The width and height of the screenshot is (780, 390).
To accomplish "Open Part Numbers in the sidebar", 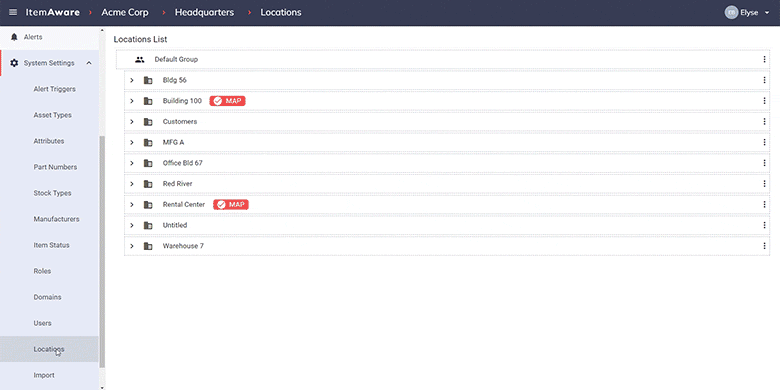I will click(55, 167).
